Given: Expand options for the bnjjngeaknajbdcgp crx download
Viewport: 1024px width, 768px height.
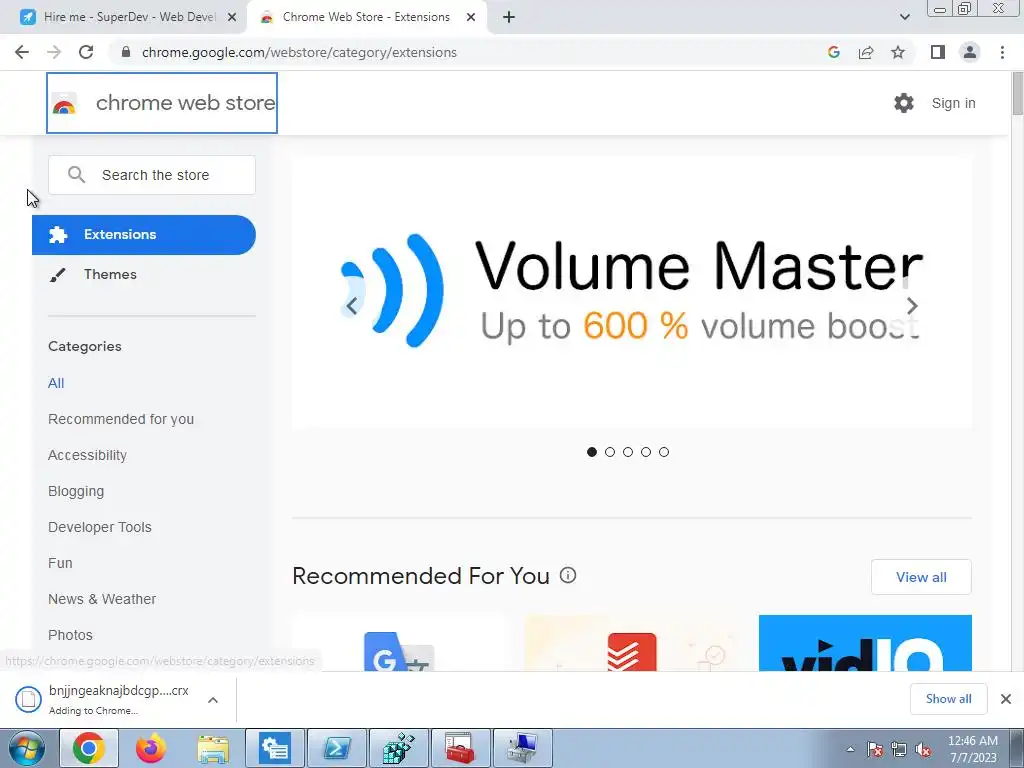Looking at the screenshot, I should [213, 700].
